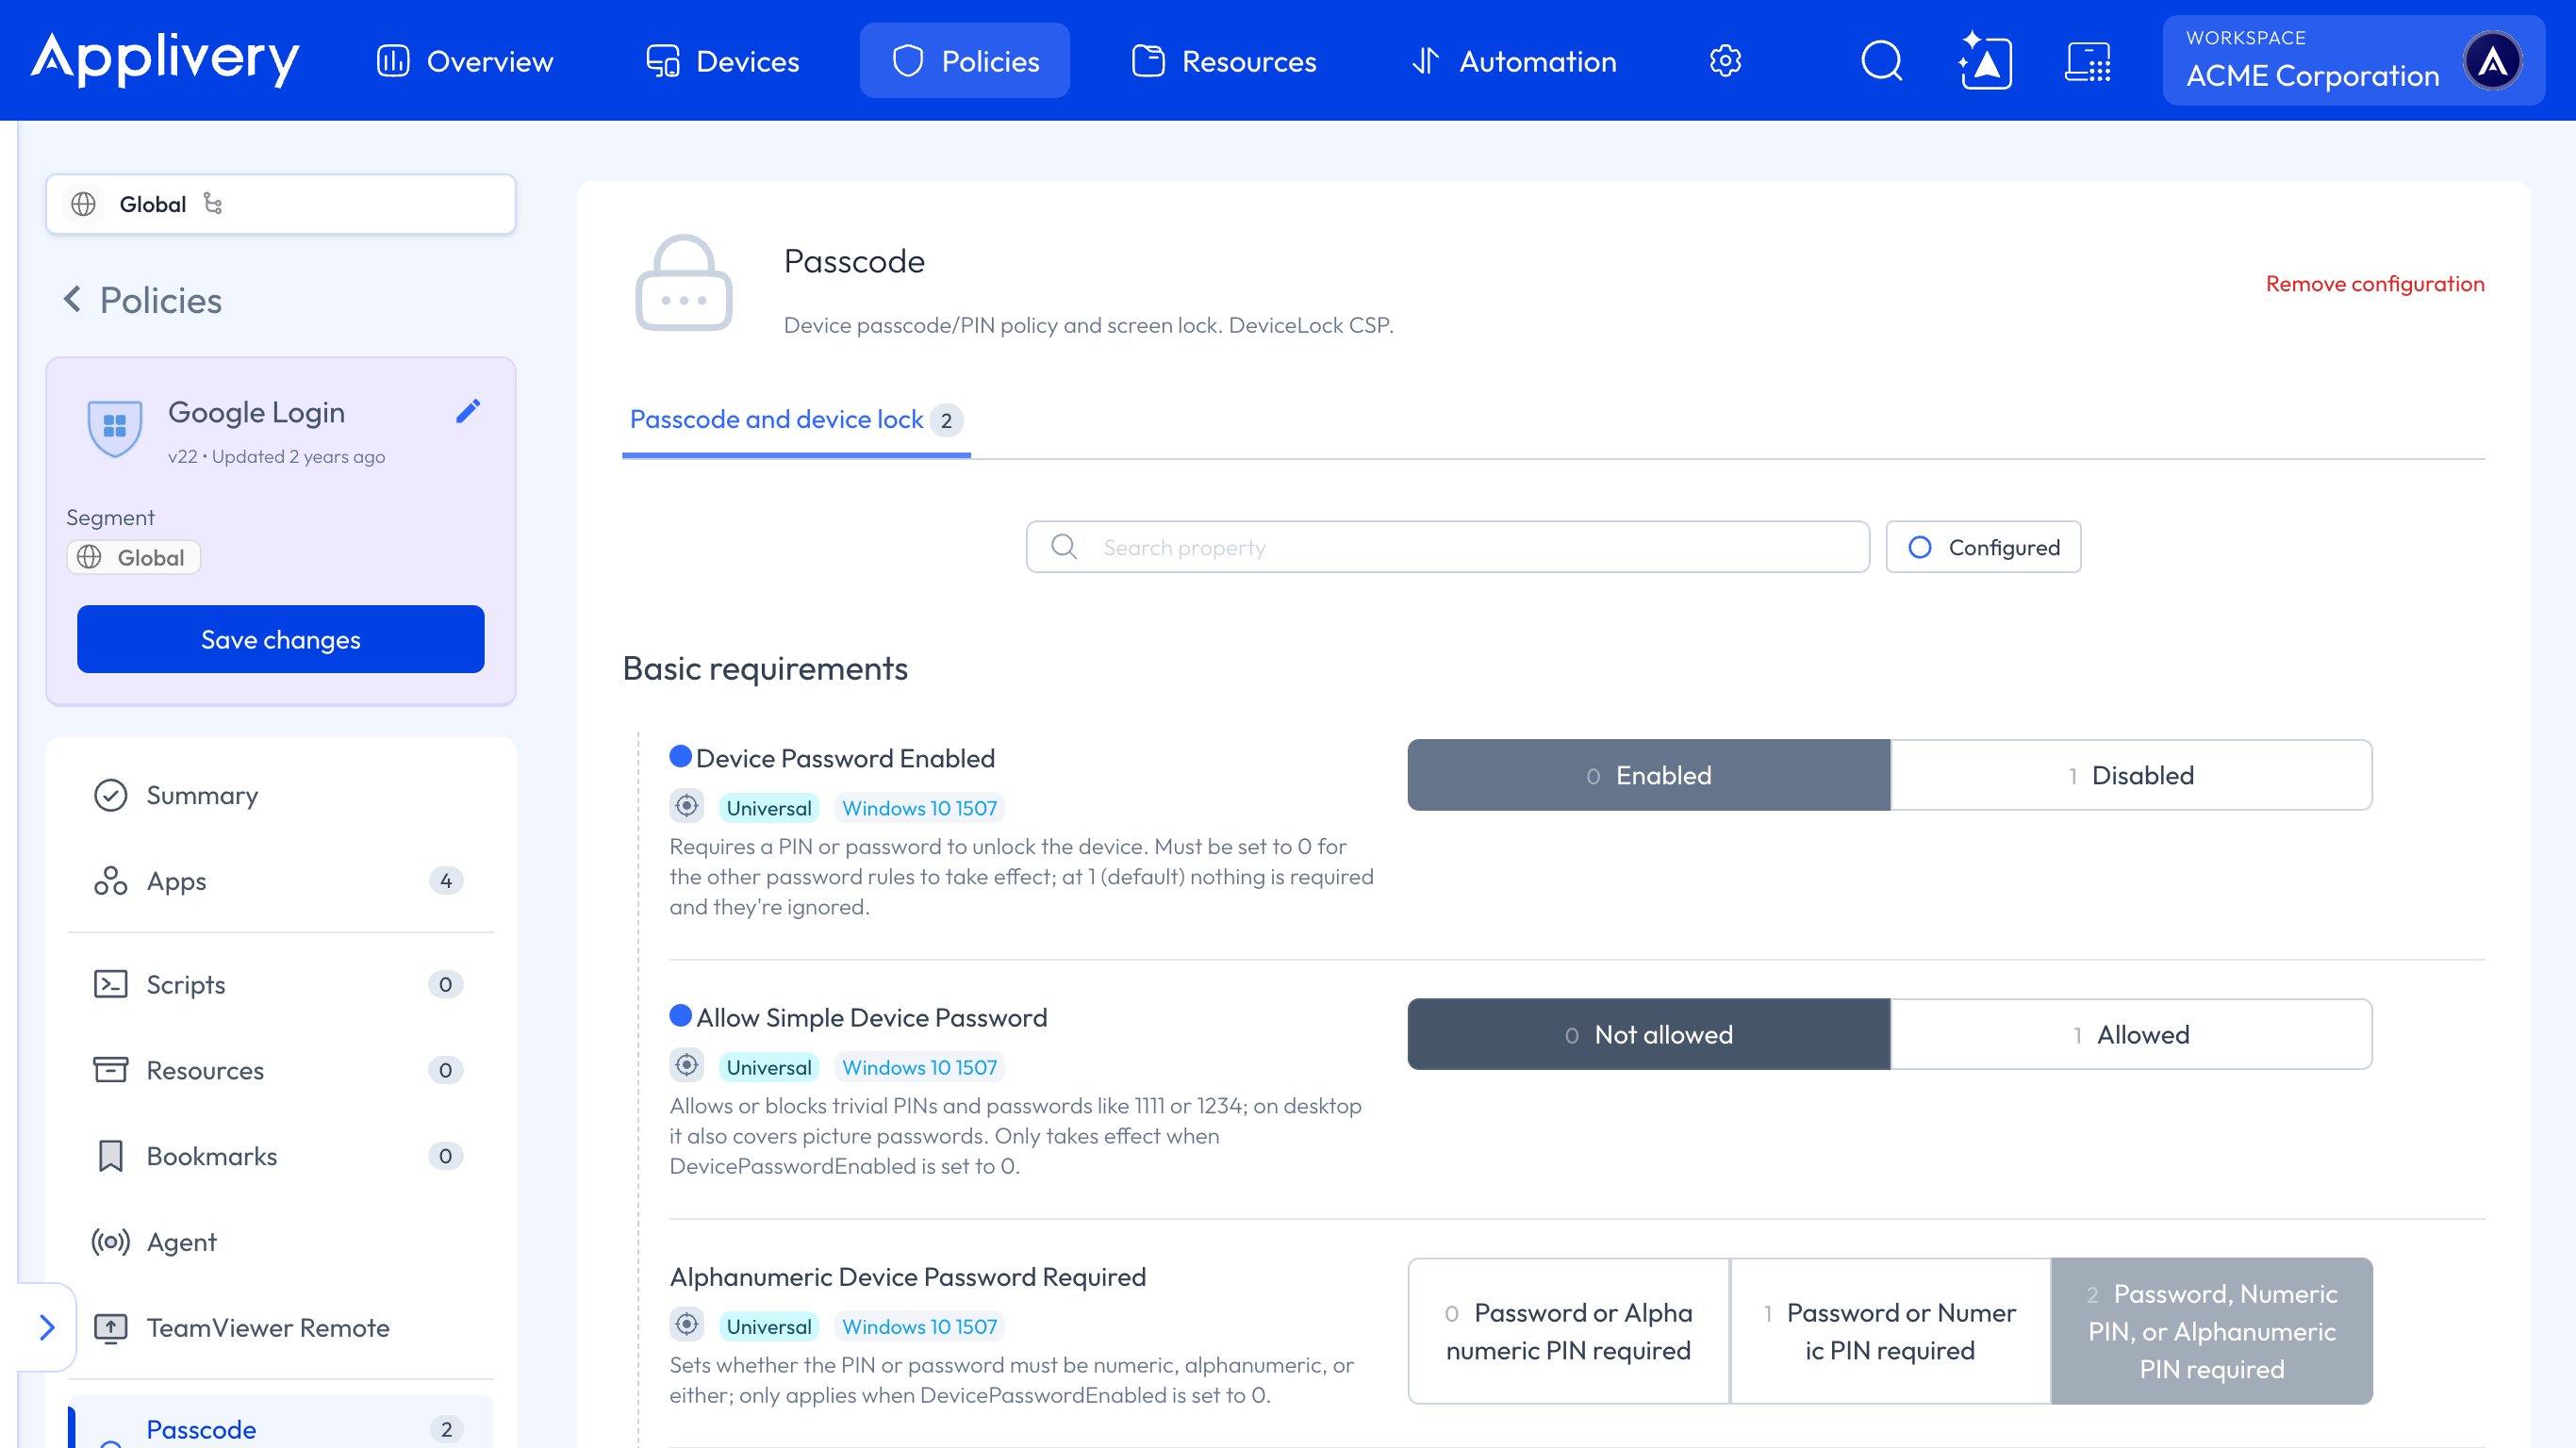Click Remove configuration link

click(x=2374, y=284)
